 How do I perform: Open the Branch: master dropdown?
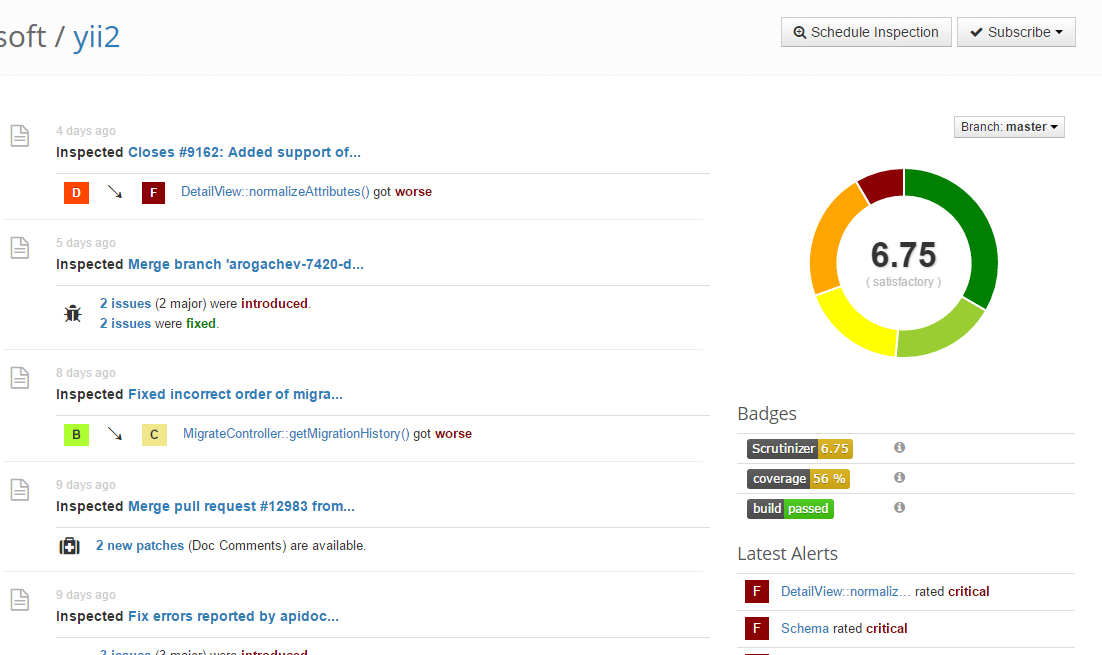coord(1009,127)
